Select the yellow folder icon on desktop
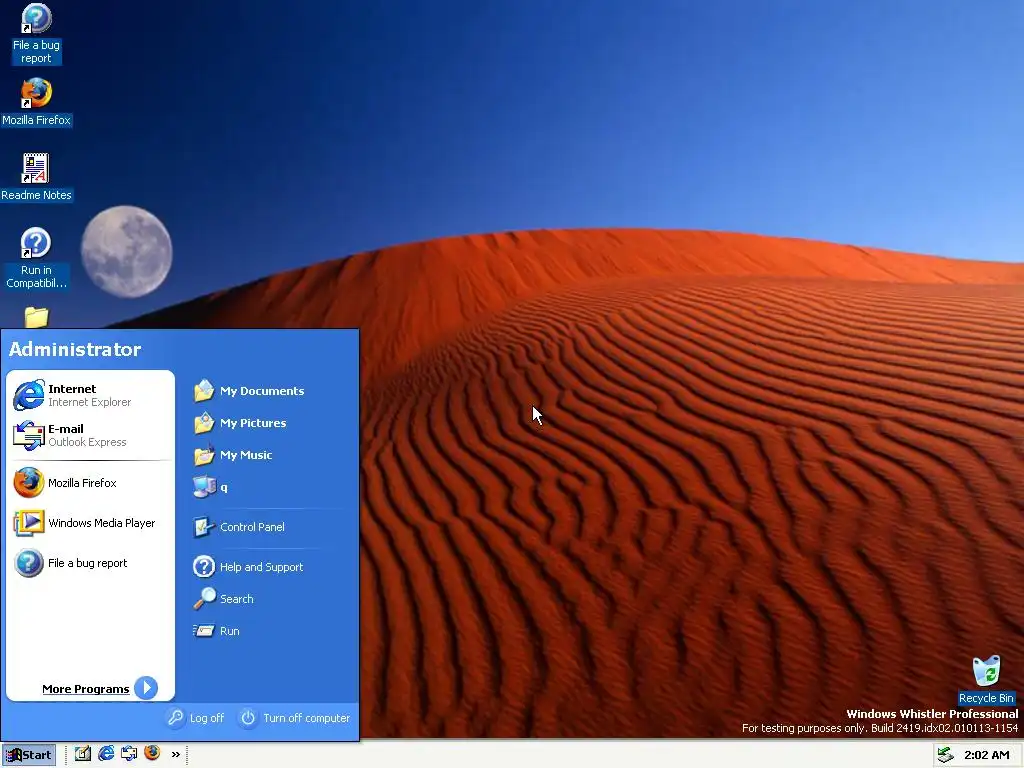This screenshot has height=768, width=1024. (x=37, y=317)
